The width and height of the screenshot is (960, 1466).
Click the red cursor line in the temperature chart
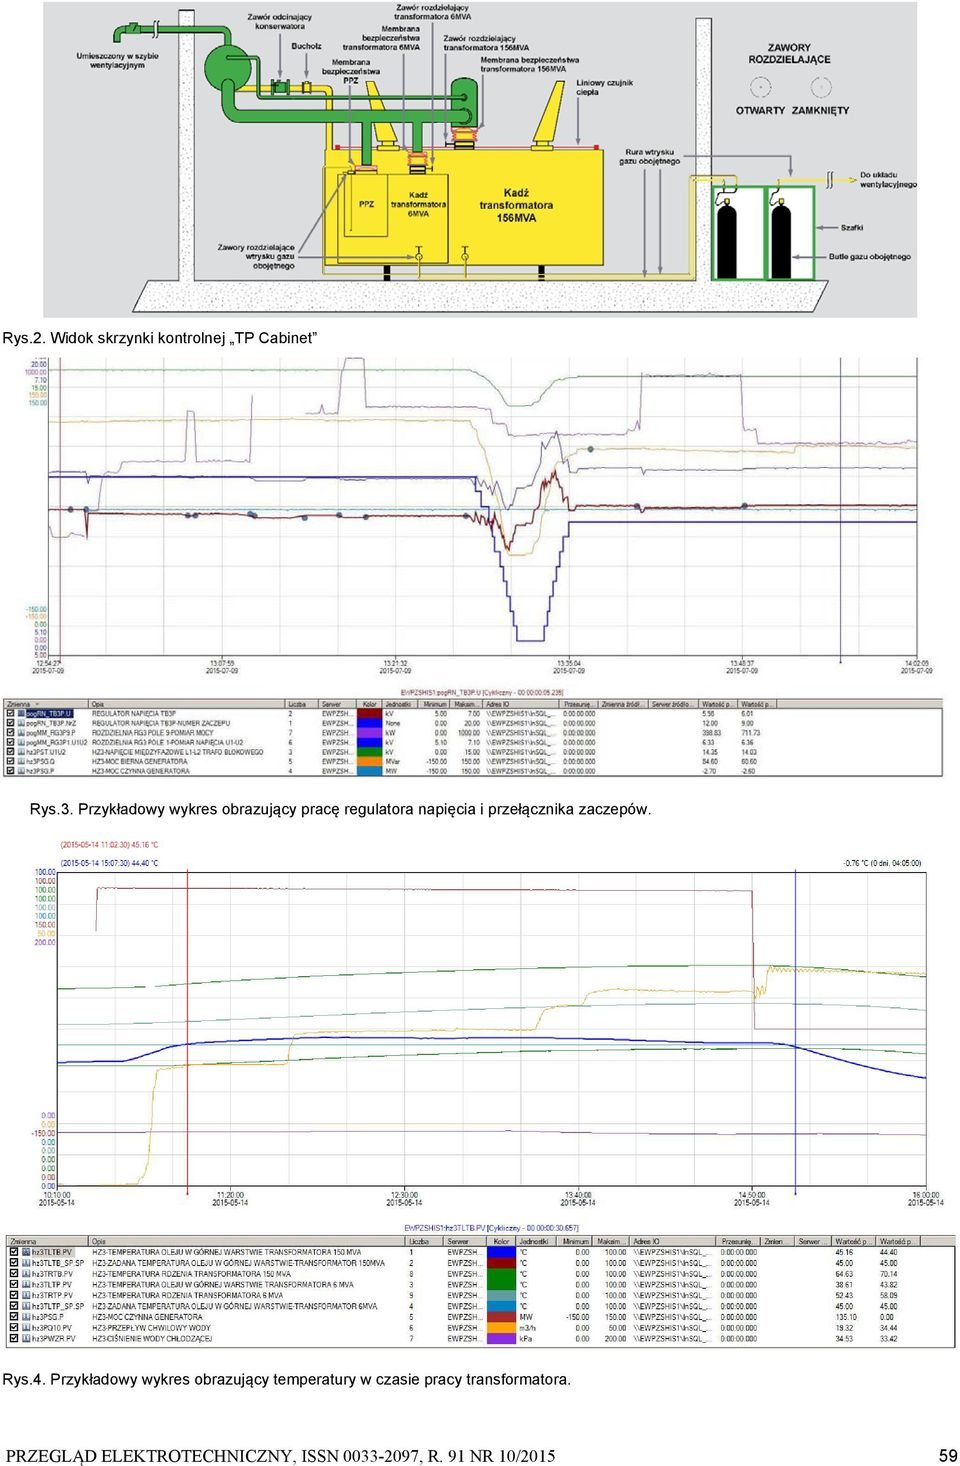(187, 1030)
